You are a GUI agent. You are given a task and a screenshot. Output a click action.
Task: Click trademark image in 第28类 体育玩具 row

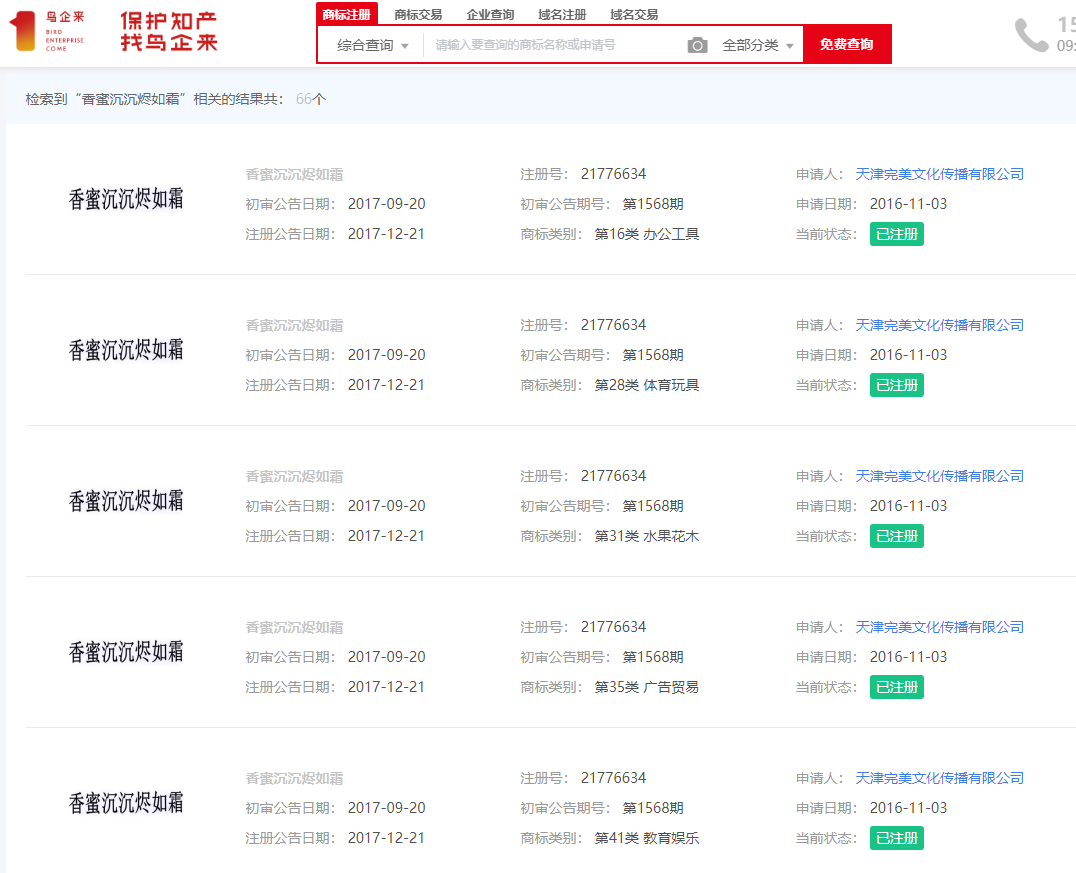pyautogui.click(x=126, y=350)
